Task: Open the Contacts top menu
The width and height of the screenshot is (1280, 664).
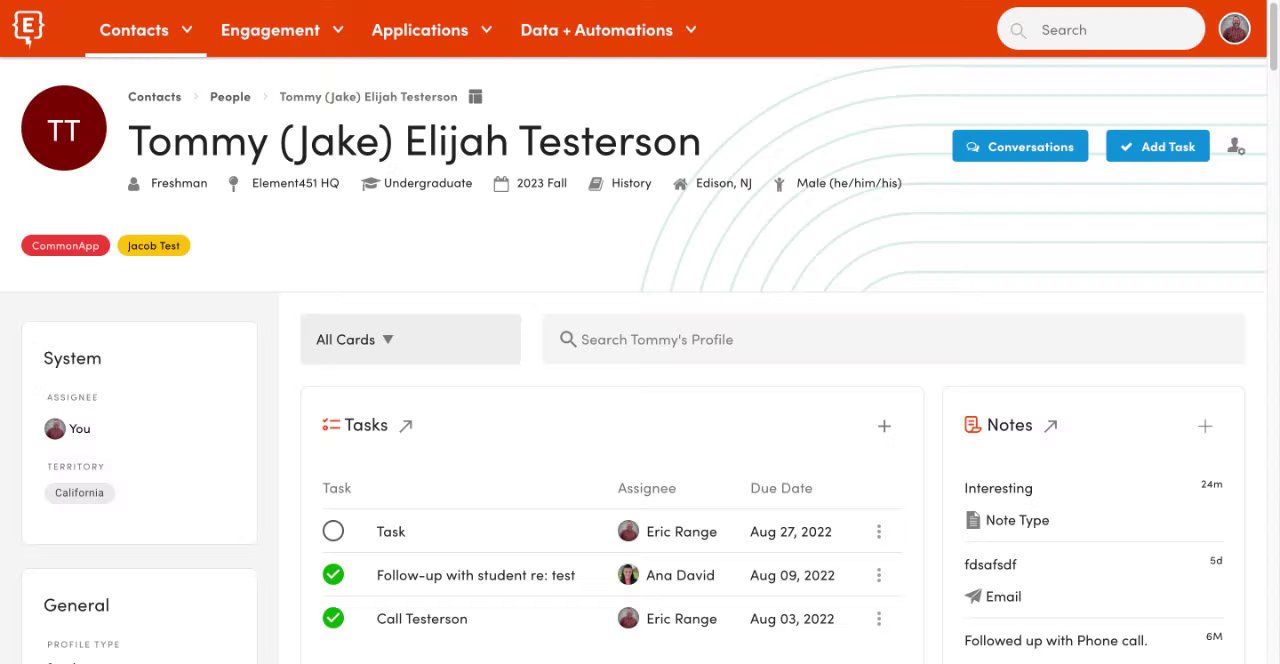Action: click(x=134, y=30)
